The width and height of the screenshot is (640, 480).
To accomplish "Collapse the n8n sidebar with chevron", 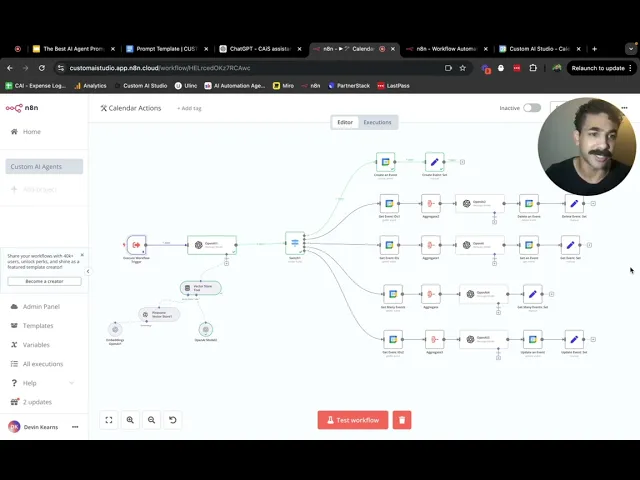I will point(88,271).
